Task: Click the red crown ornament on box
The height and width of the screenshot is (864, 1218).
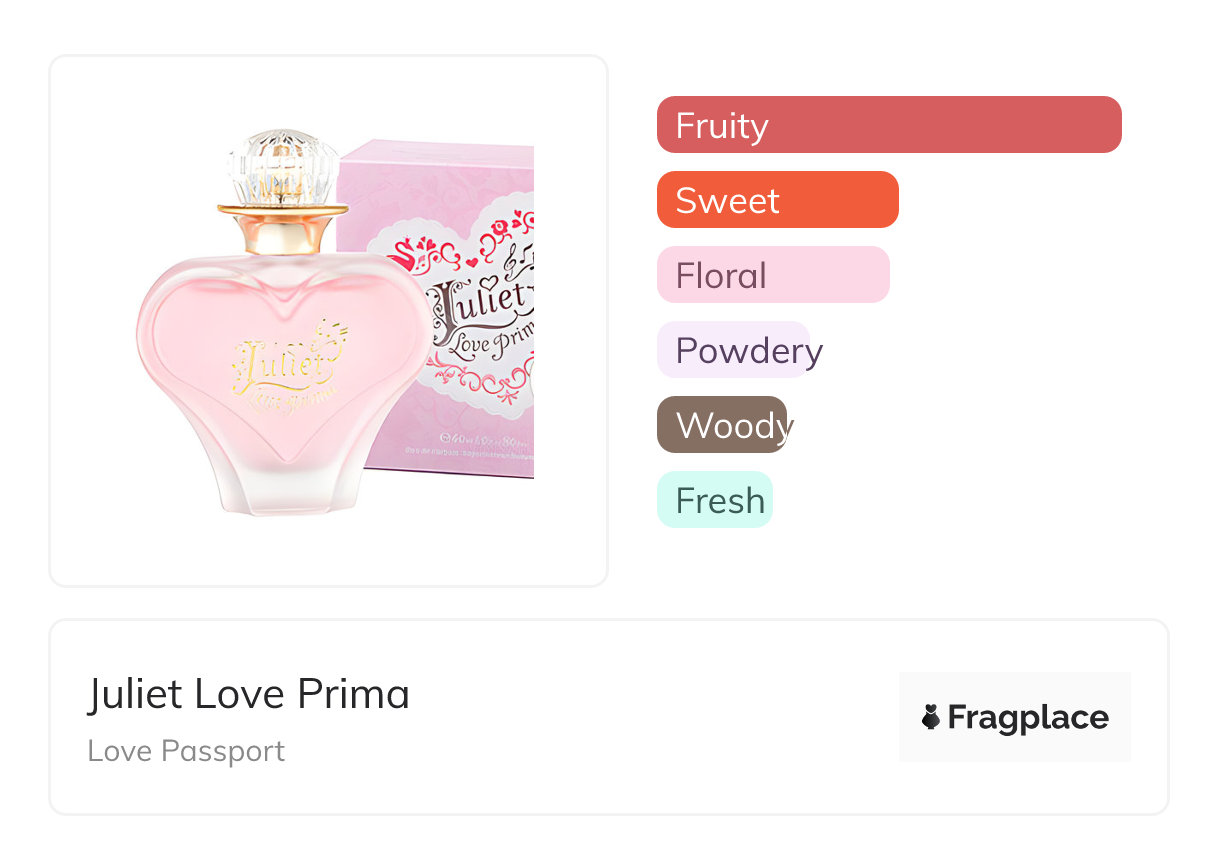Action: pyautogui.click(x=403, y=256)
